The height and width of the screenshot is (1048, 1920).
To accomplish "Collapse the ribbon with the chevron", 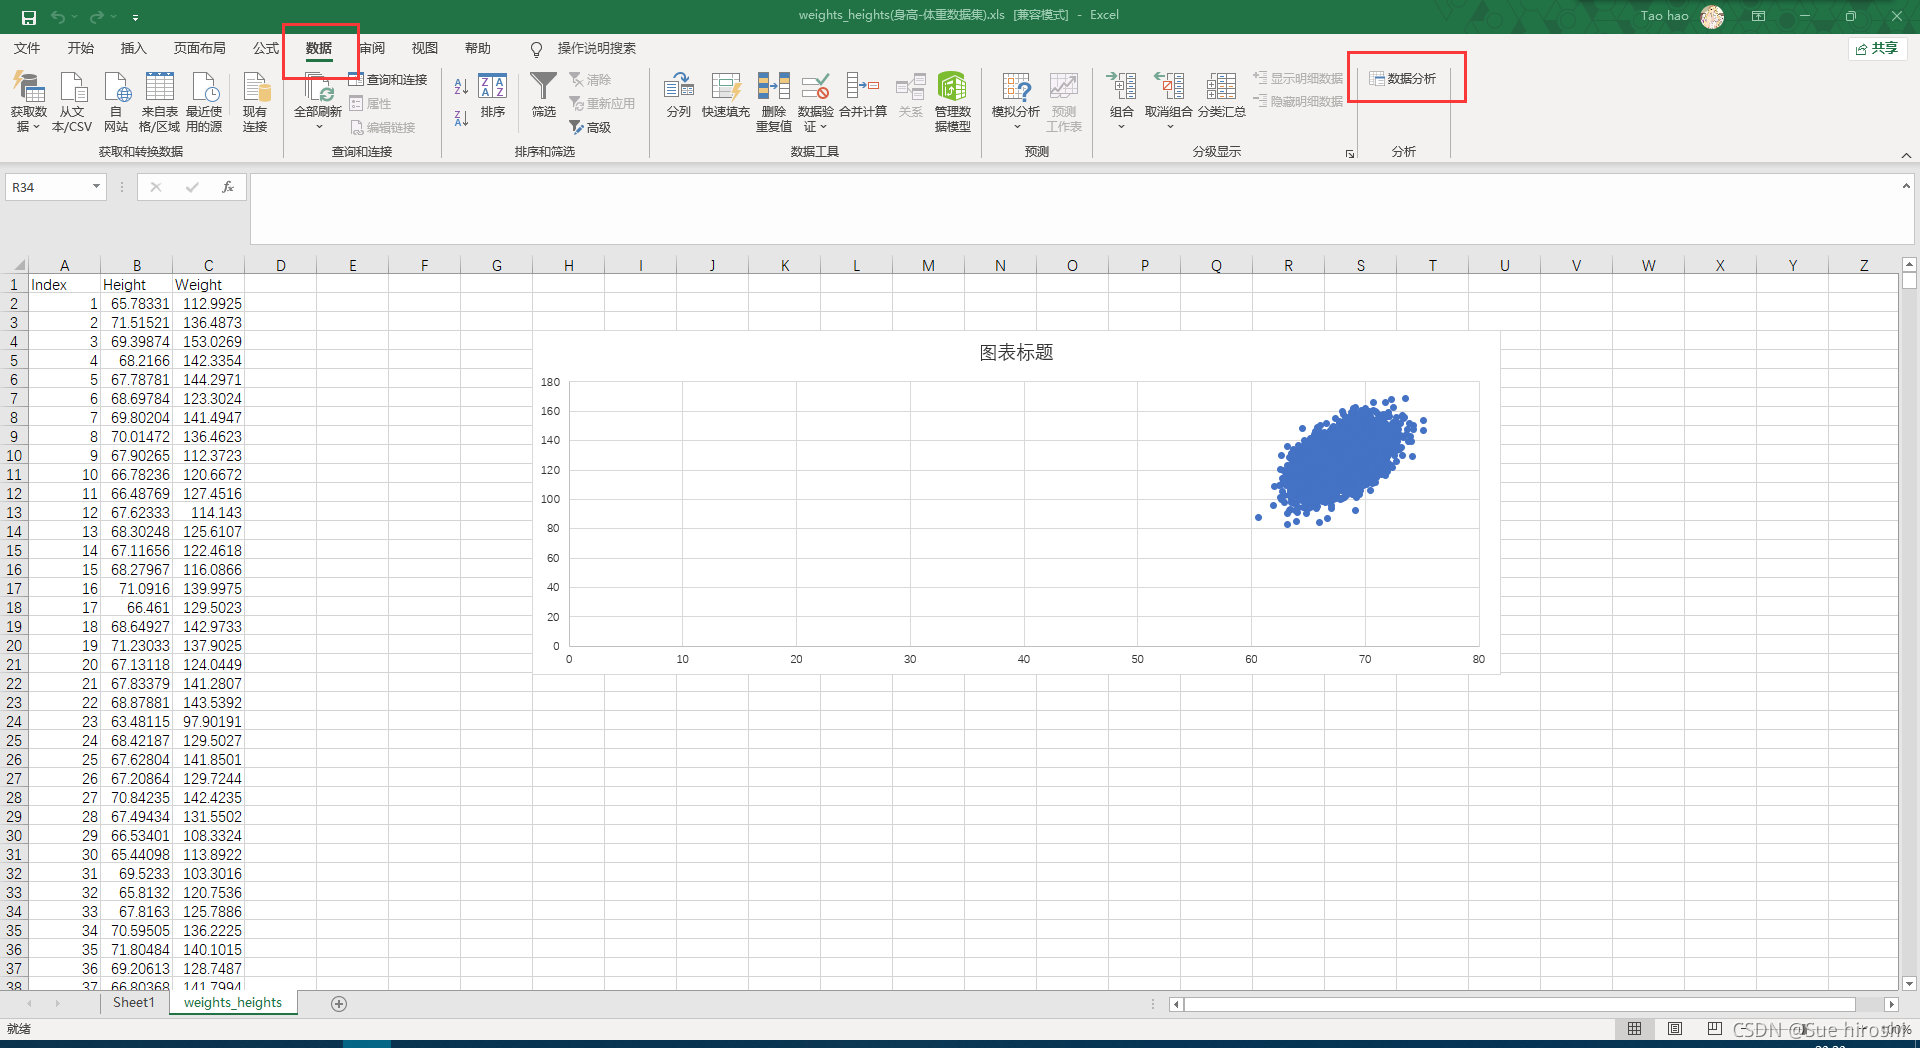I will [x=1906, y=155].
